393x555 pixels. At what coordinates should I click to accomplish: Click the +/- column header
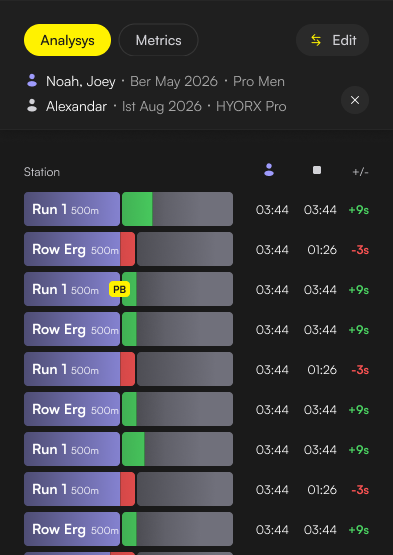click(360, 172)
